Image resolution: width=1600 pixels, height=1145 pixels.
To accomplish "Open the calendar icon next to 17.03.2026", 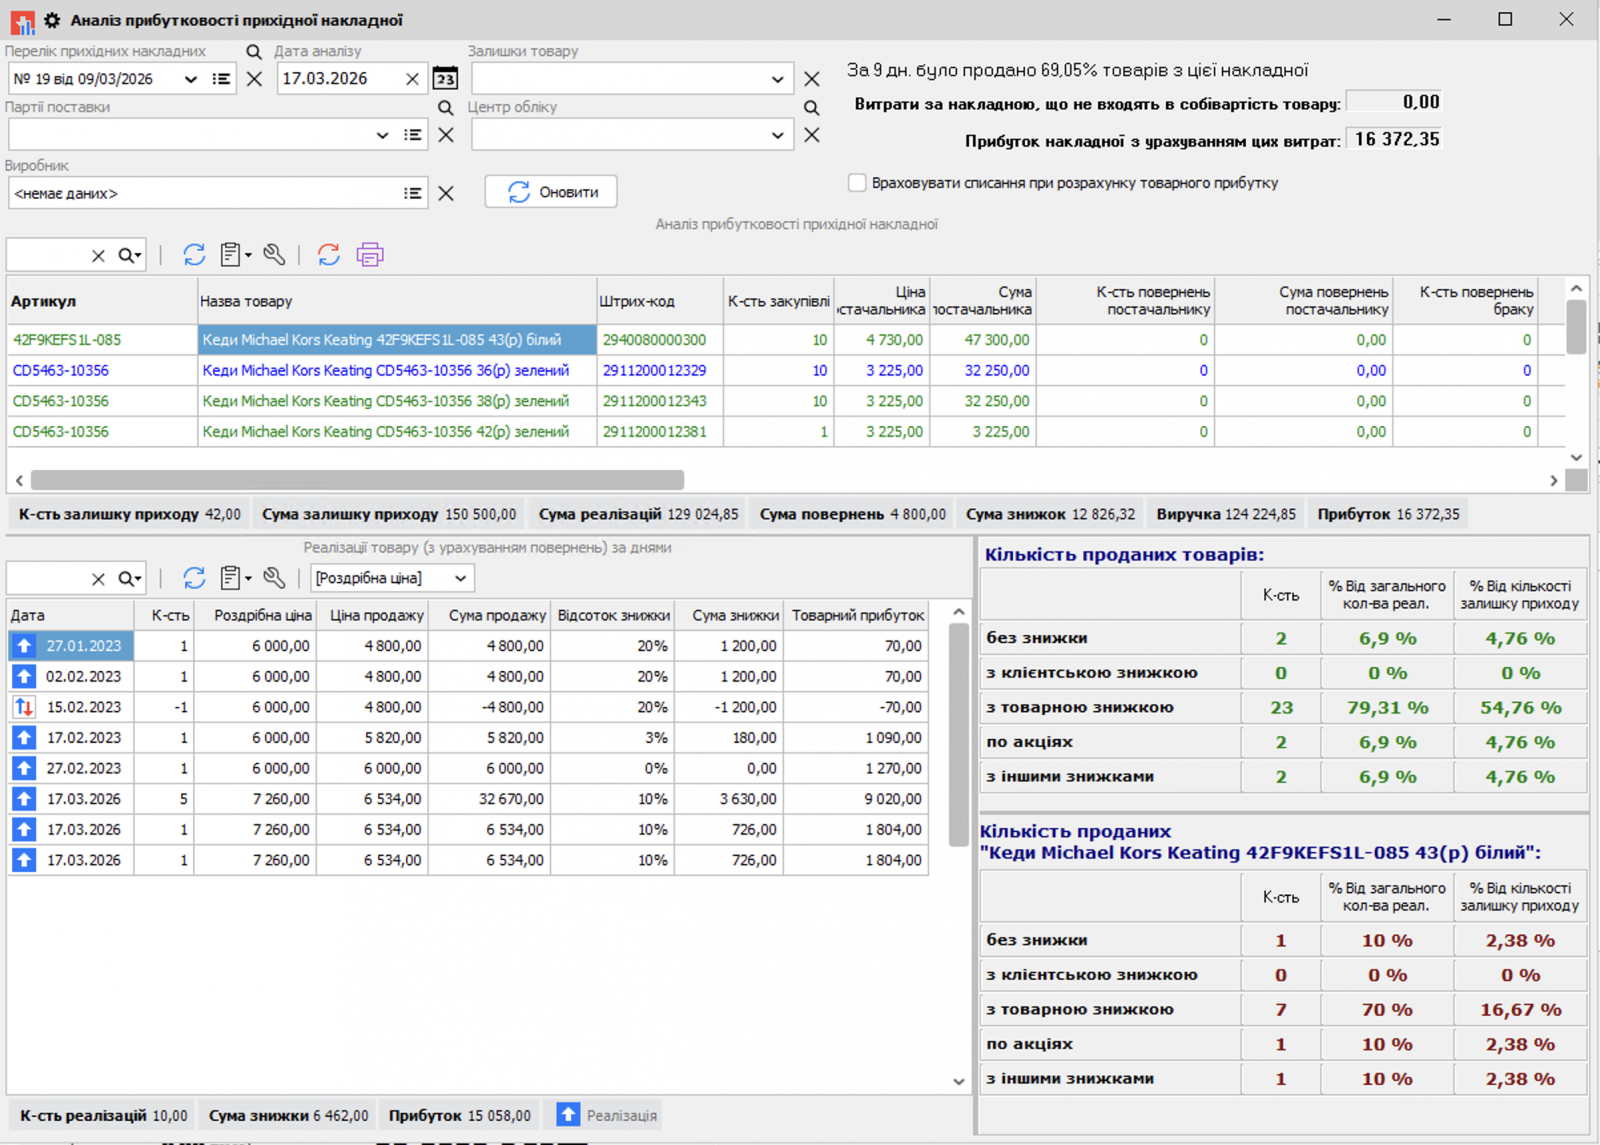I will click(x=446, y=78).
